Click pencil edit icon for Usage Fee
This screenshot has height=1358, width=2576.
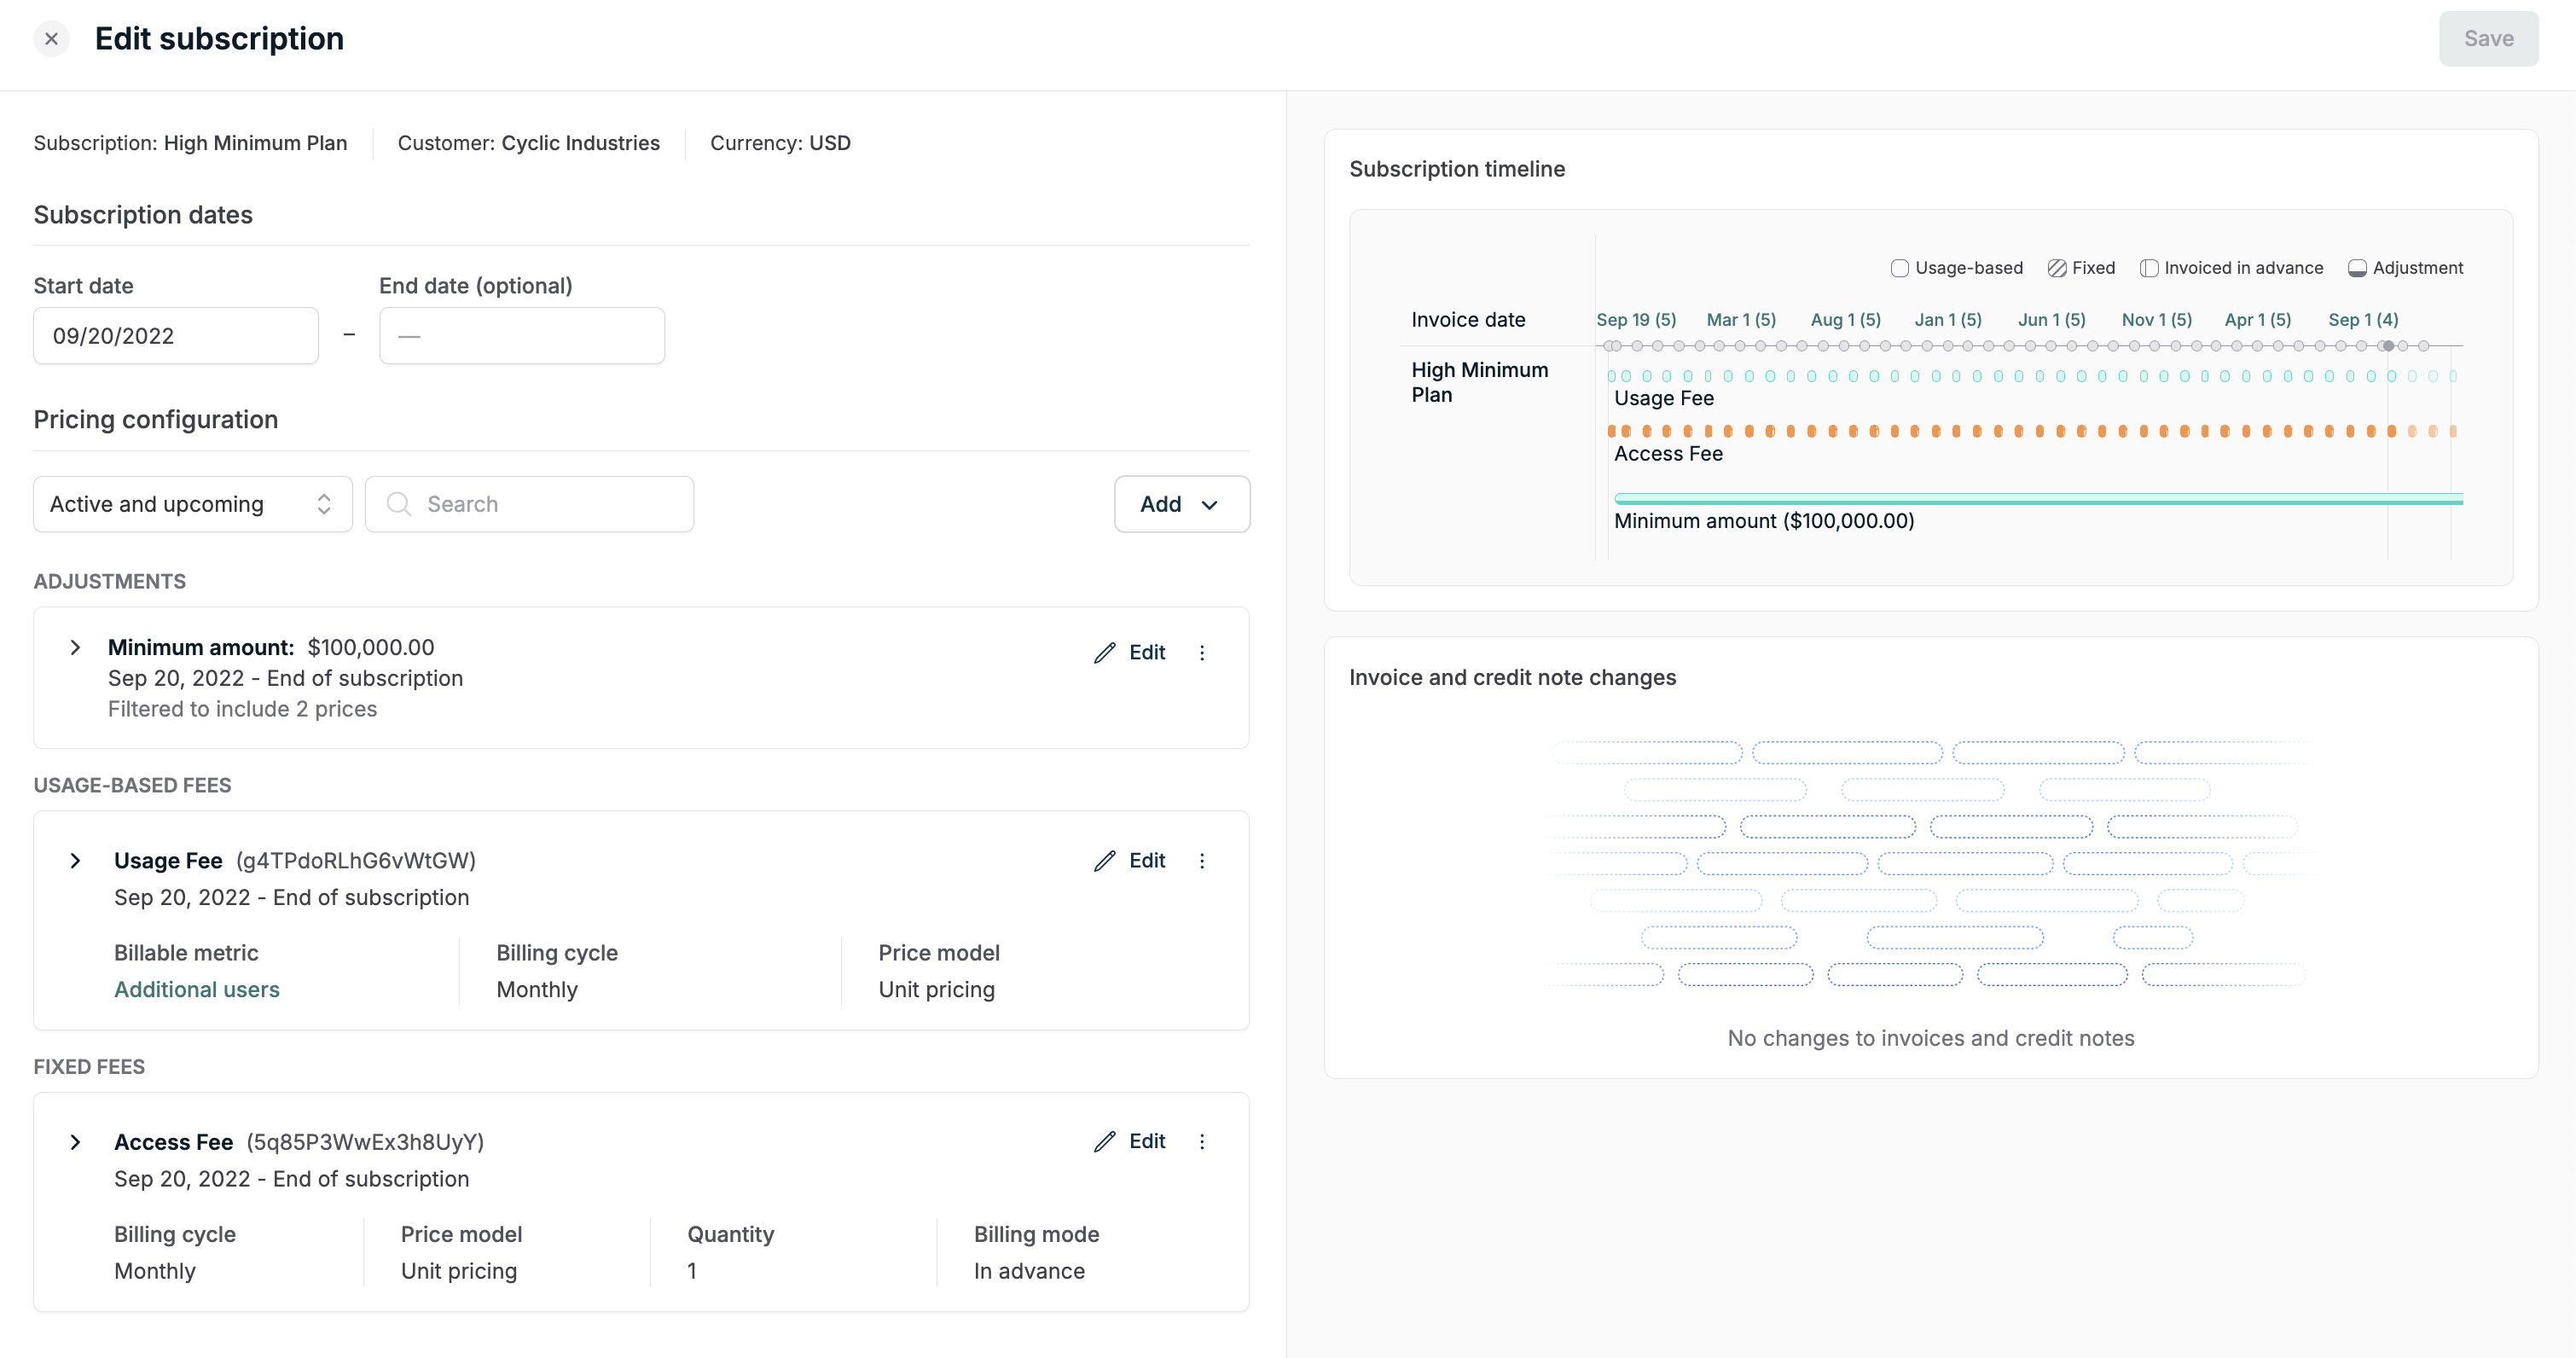[1104, 861]
